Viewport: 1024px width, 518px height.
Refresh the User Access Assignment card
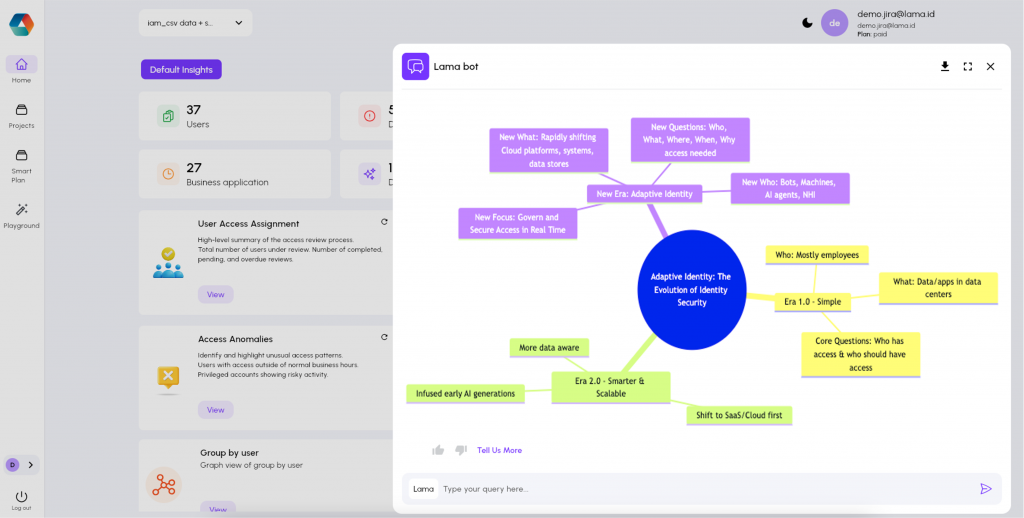coord(384,222)
